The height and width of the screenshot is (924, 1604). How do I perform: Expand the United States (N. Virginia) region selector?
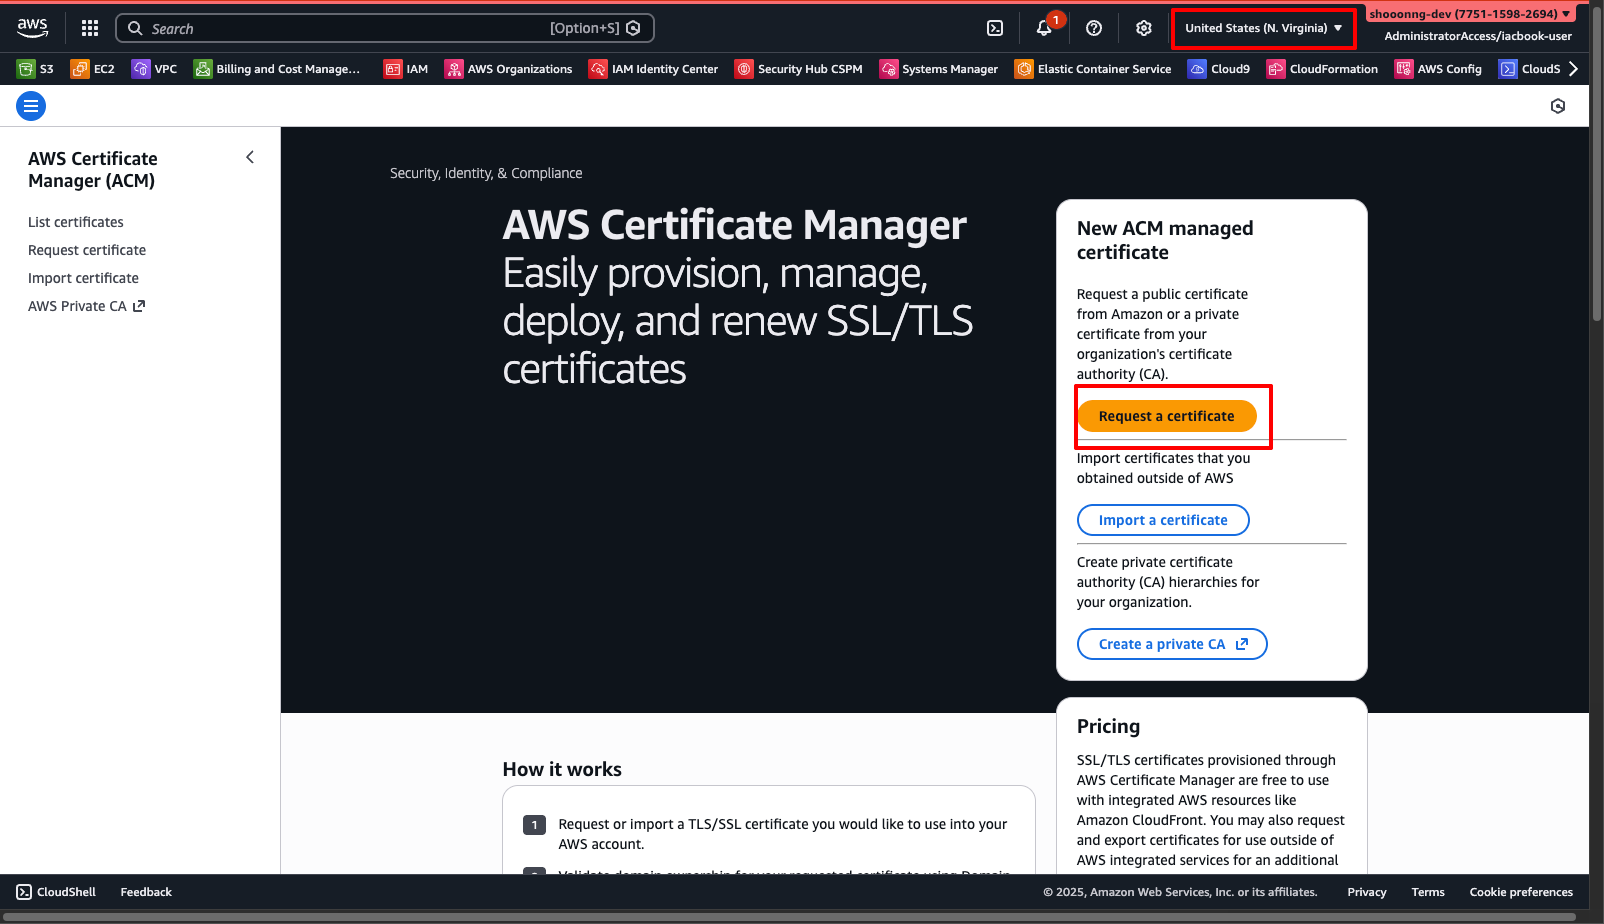tap(1264, 28)
